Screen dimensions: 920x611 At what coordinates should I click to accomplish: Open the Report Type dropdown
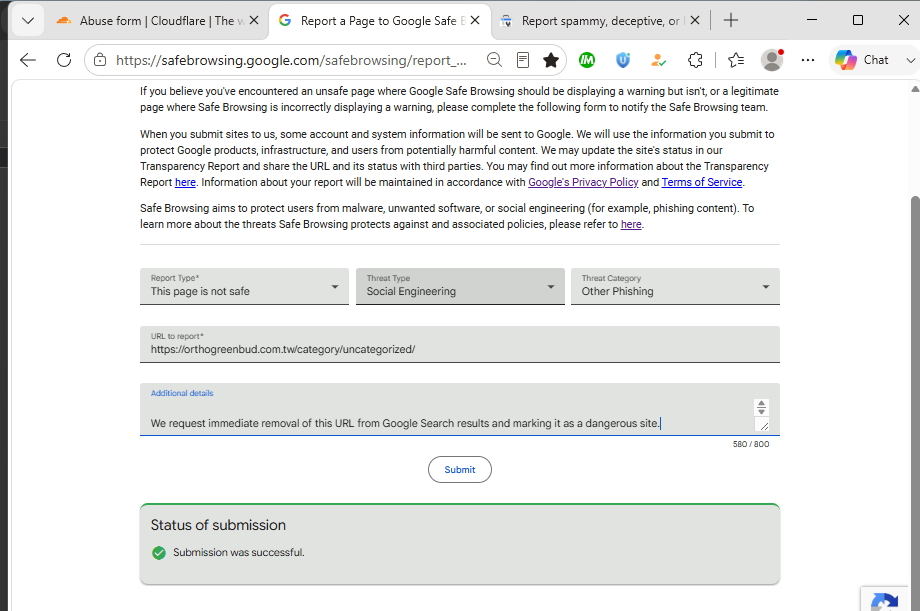pyautogui.click(x=244, y=286)
